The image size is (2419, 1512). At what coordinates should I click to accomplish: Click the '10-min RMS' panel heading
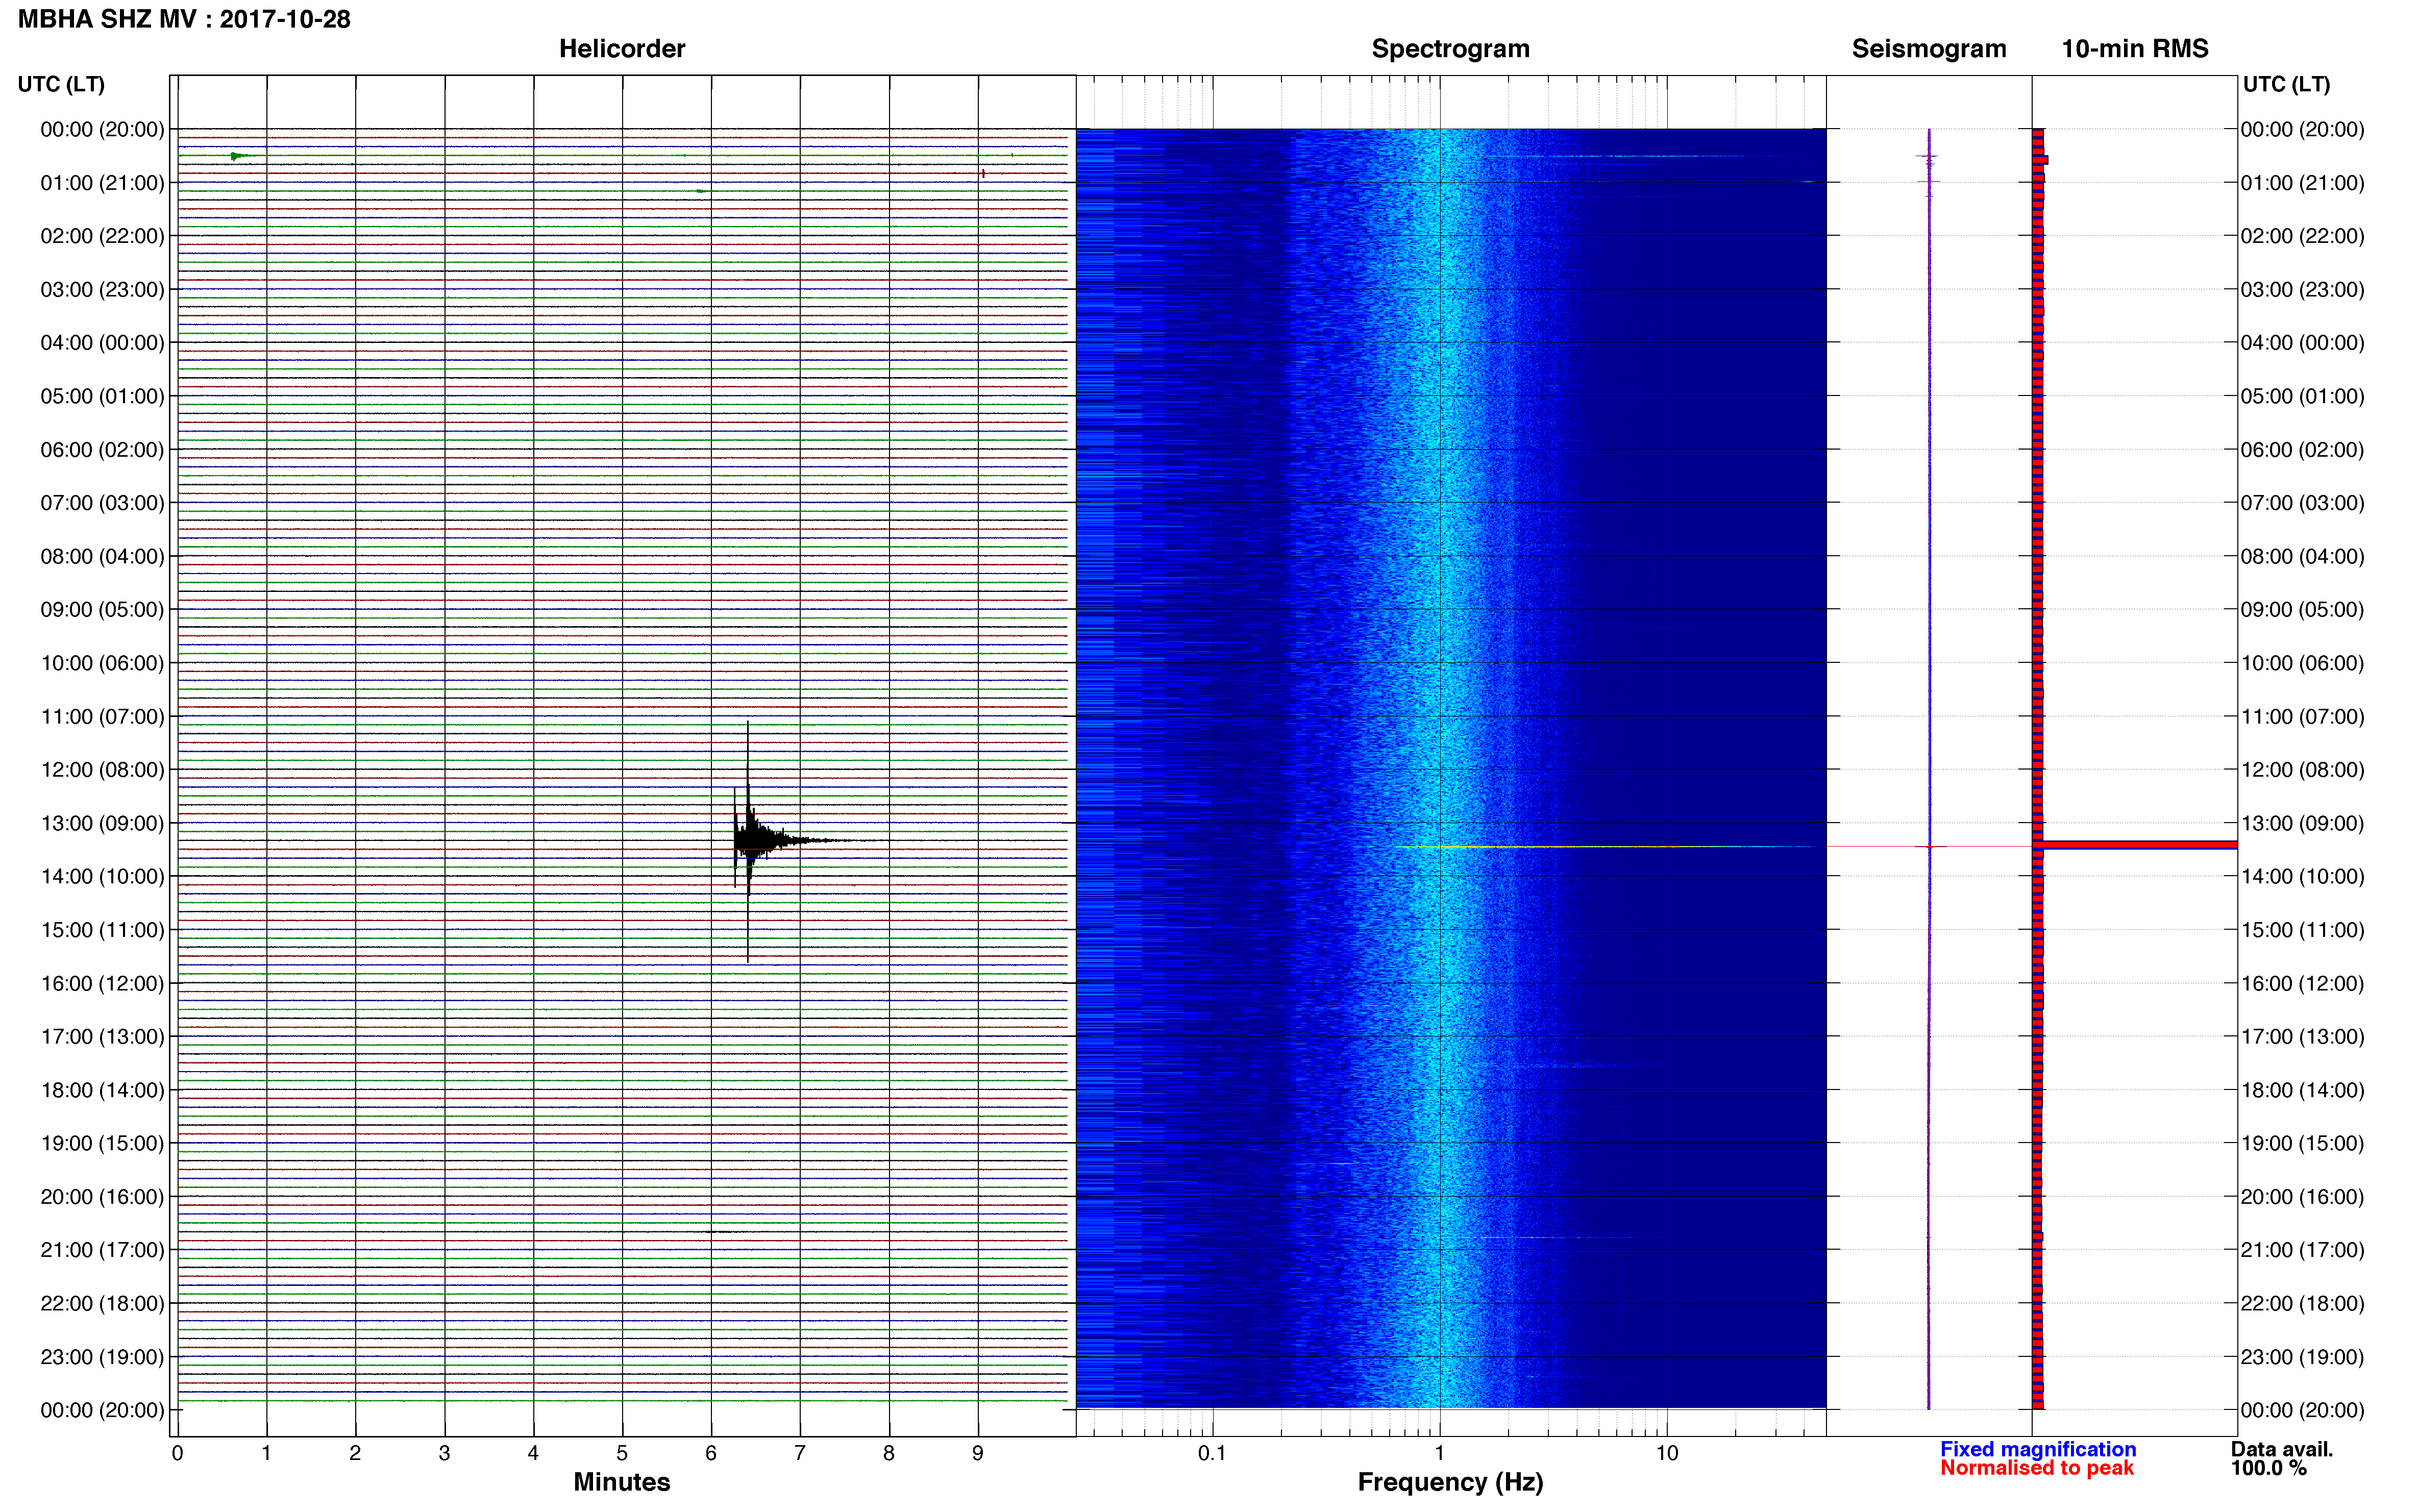click(2135, 49)
